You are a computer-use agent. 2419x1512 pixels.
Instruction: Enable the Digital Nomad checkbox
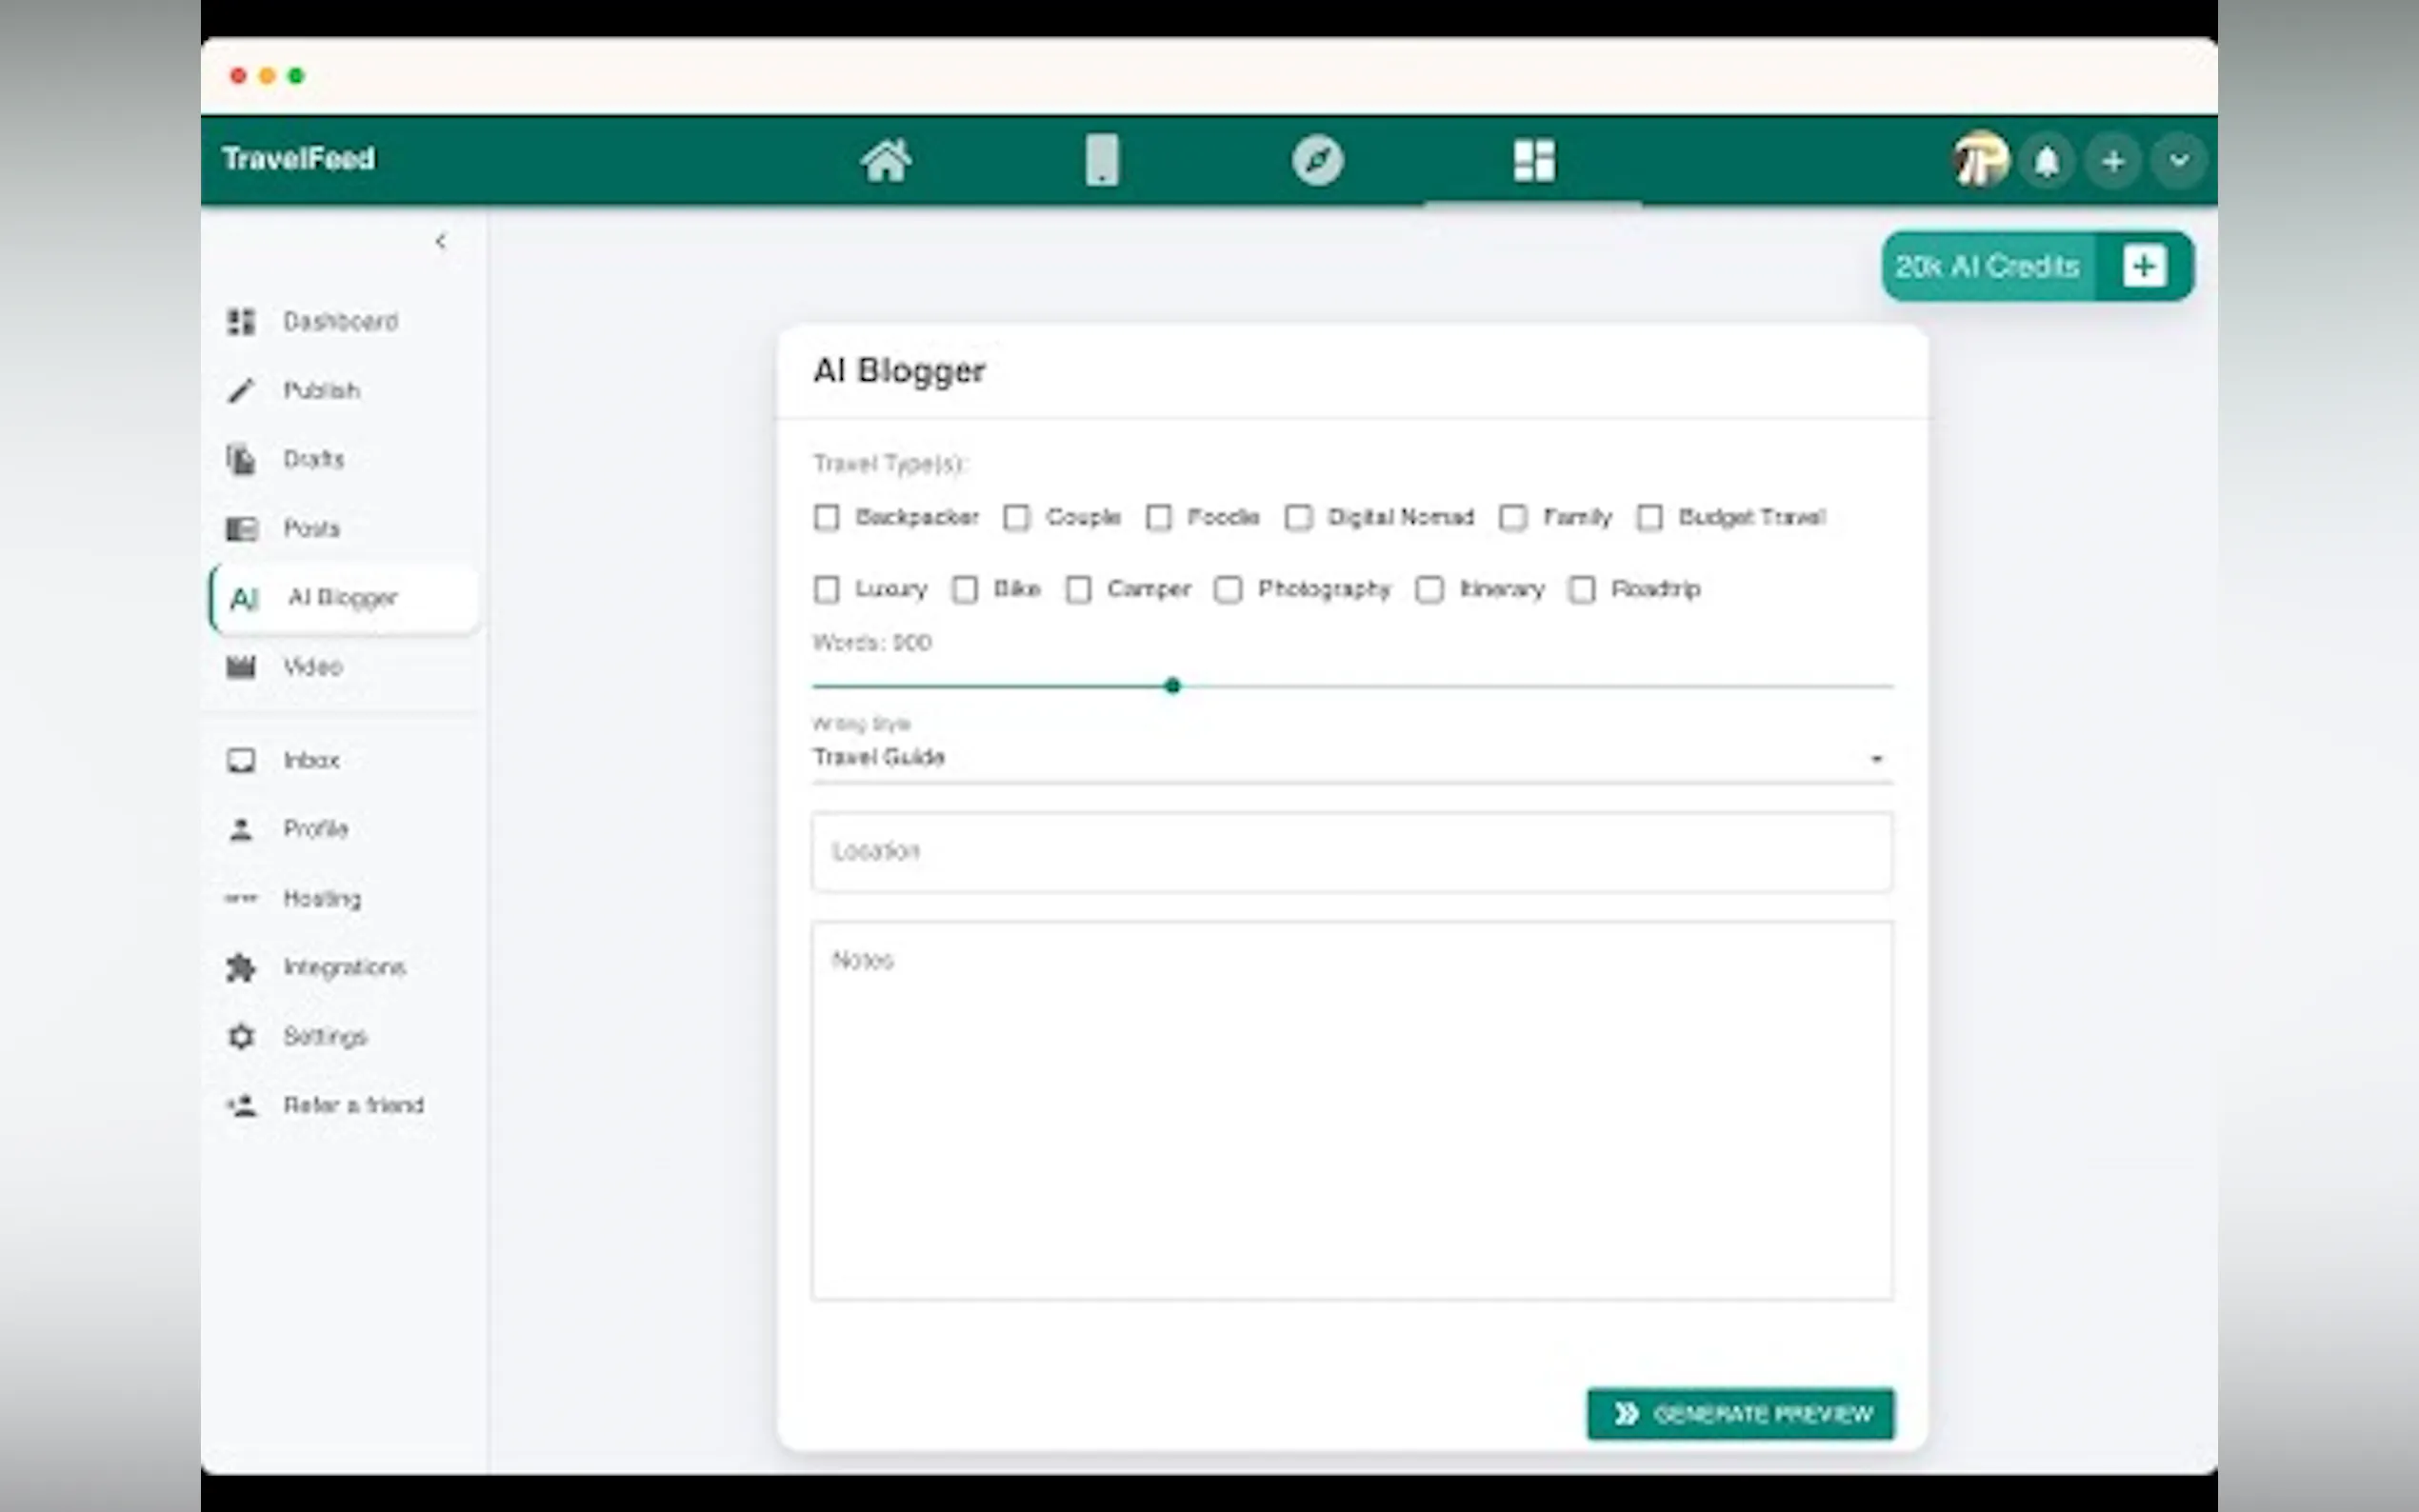click(1298, 518)
